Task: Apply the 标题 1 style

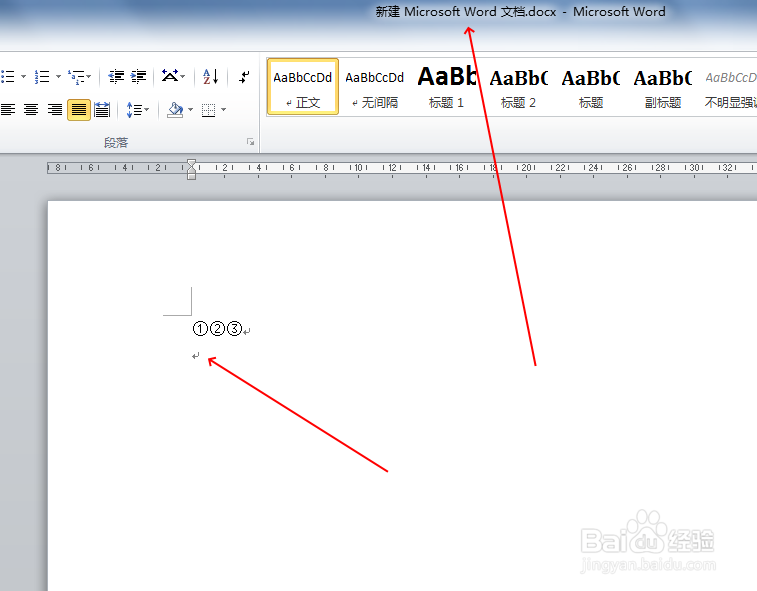Action: pos(446,87)
